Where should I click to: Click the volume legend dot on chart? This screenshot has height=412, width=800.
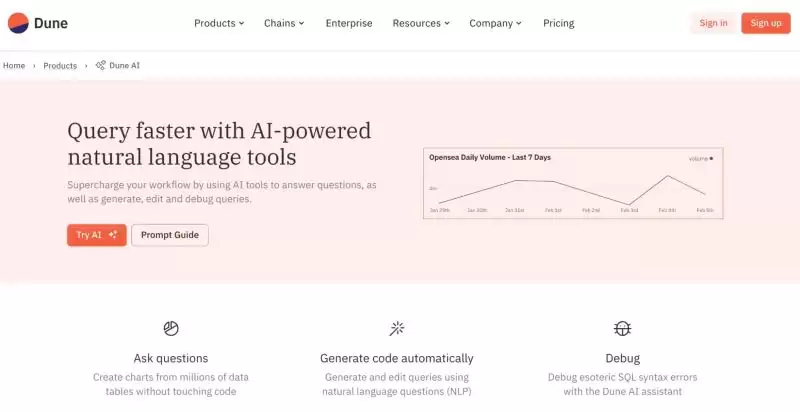tap(711, 158)
